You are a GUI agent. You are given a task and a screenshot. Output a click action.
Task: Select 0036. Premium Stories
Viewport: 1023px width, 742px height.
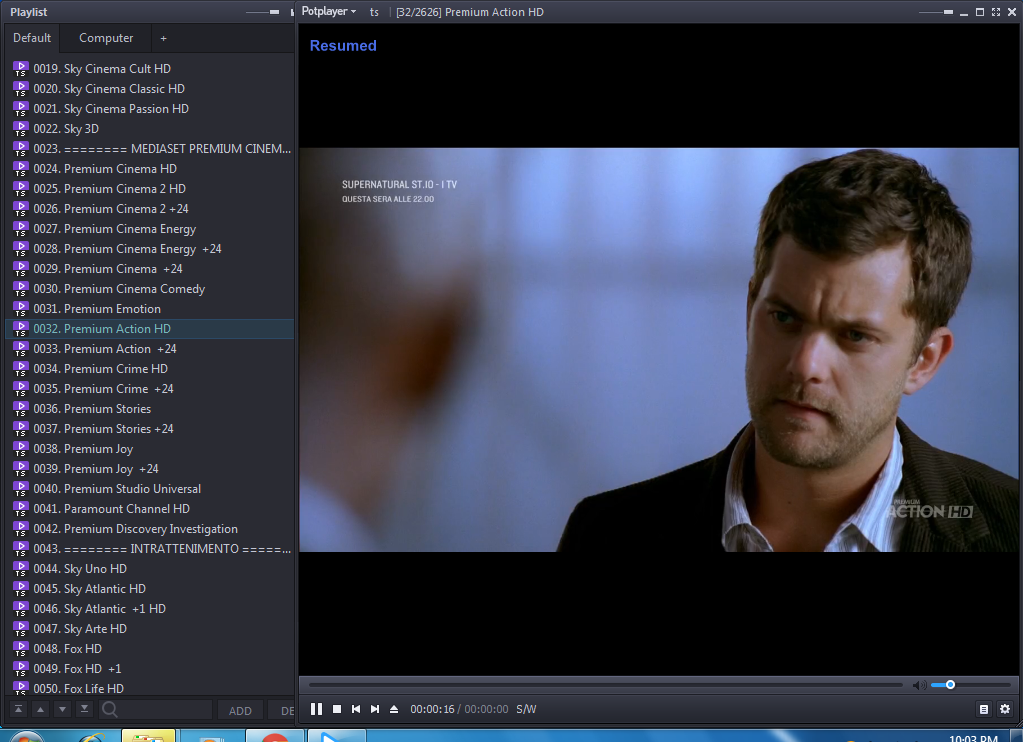(x=149, y=409)
